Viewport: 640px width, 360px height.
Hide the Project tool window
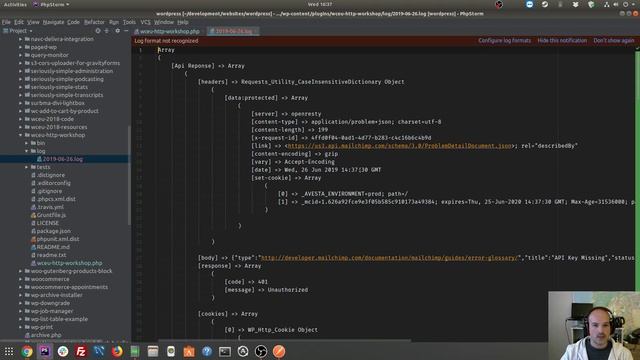click(126, 31)
